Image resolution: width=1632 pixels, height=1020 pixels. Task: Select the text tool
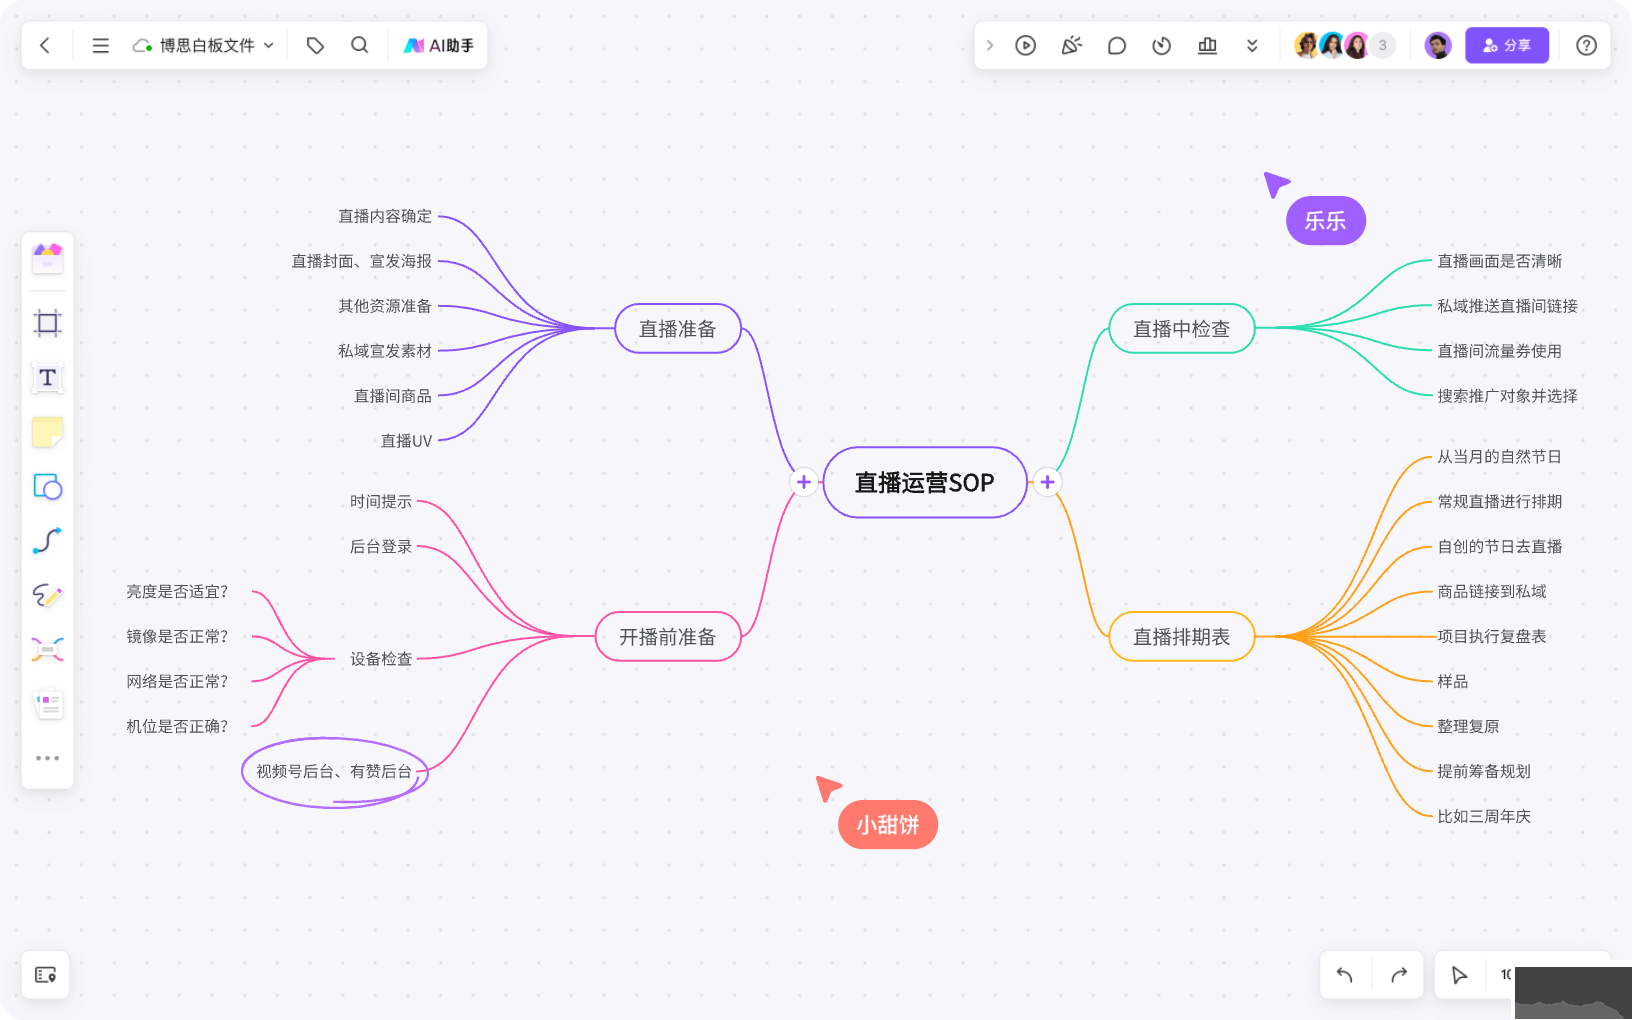pyautogui.click(x=47, y=378)
